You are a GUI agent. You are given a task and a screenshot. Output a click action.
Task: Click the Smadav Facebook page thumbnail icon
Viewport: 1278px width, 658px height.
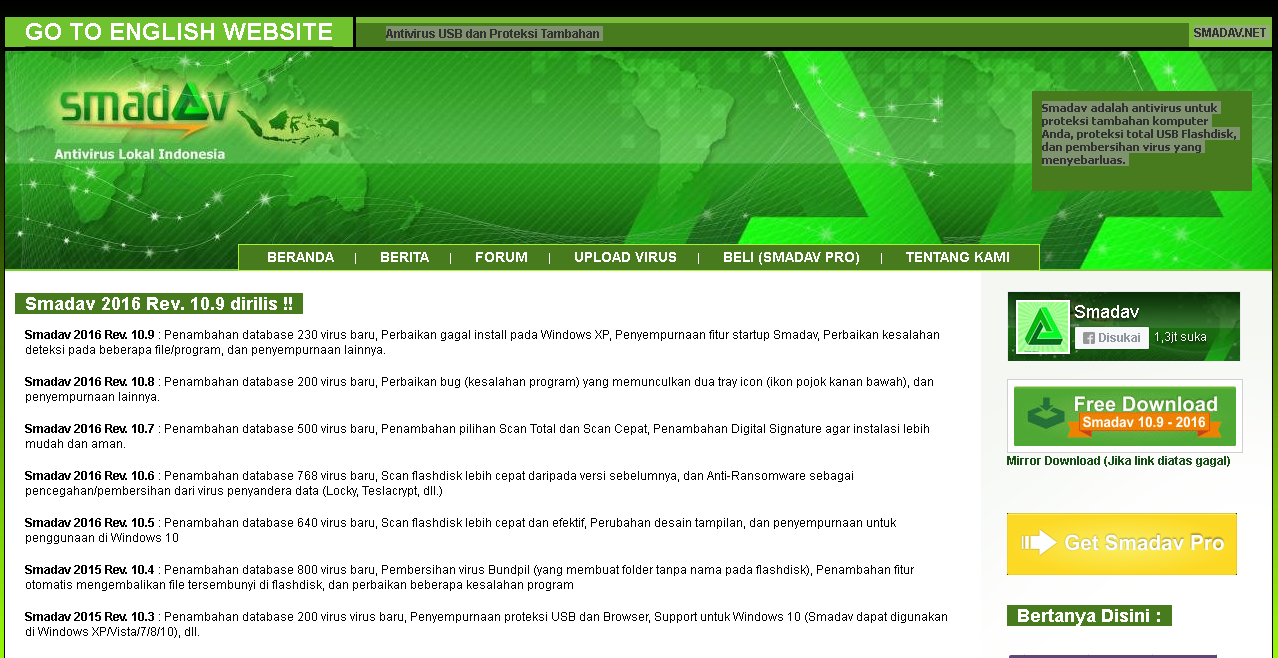pyautogui.click(x=1043, y=327)
